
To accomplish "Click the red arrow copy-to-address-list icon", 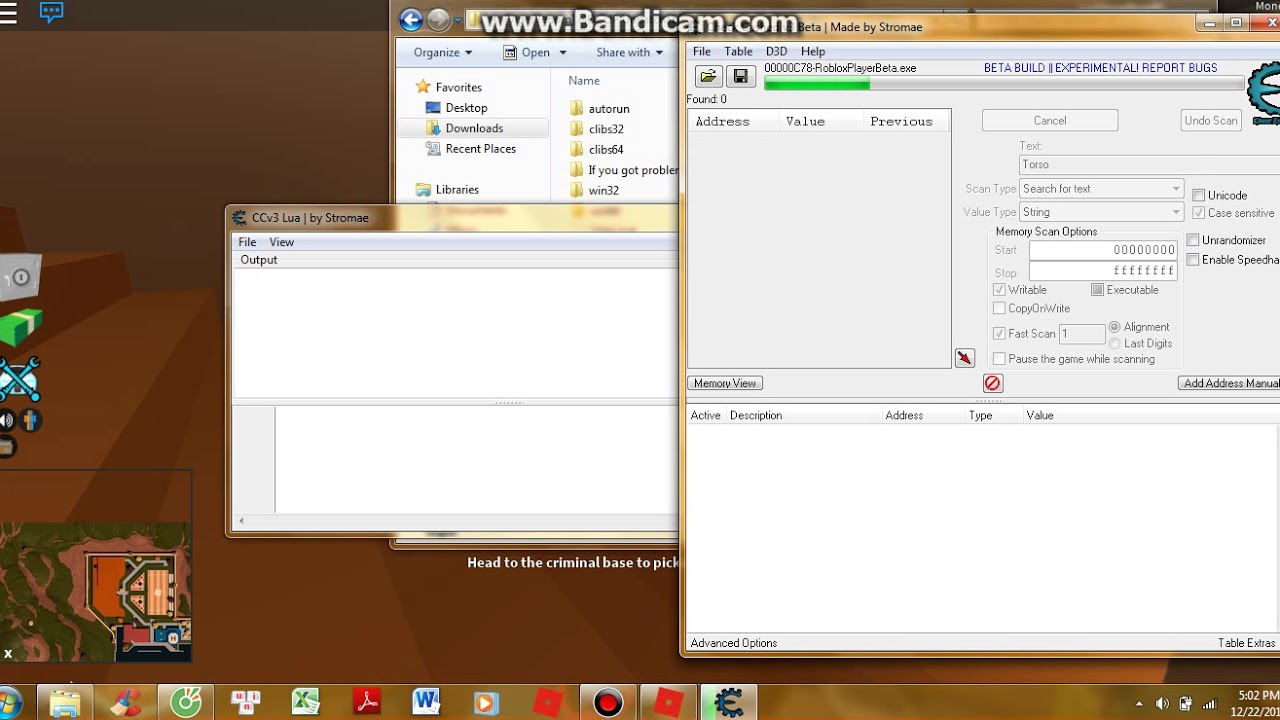I will coord(964,358).
